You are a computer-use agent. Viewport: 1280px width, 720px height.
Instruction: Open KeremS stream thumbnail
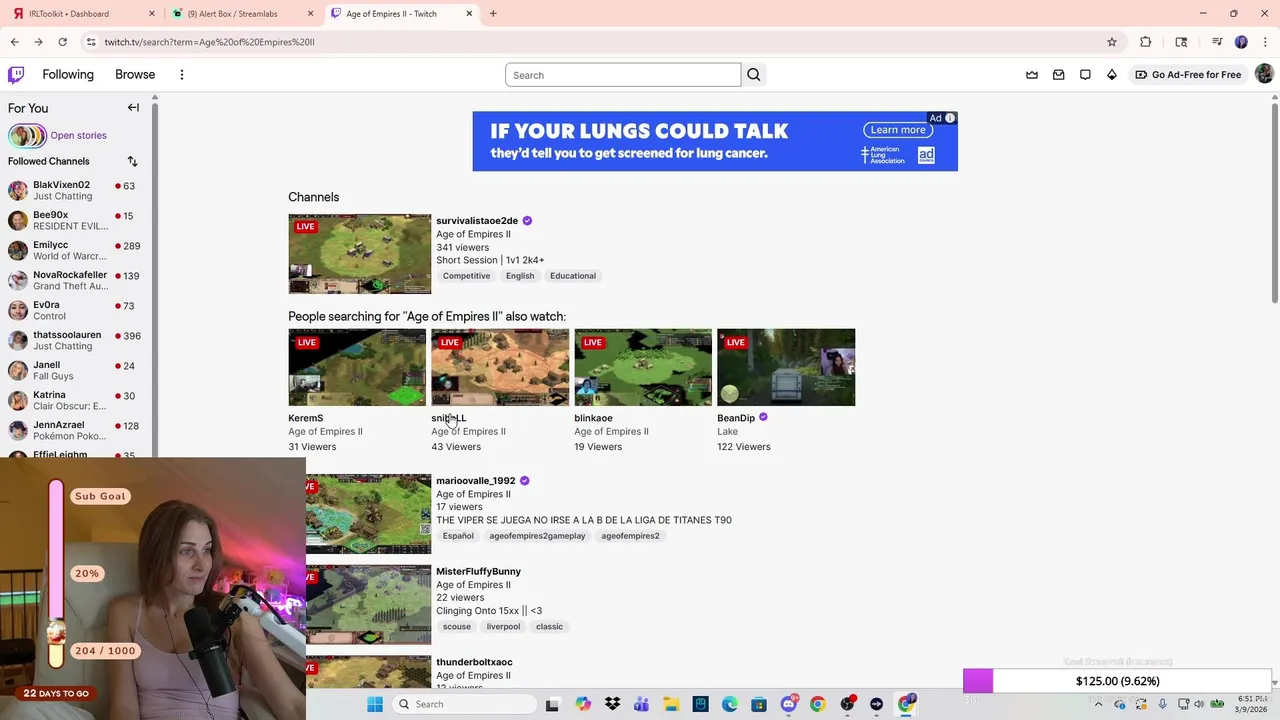(x=357, y=367)
